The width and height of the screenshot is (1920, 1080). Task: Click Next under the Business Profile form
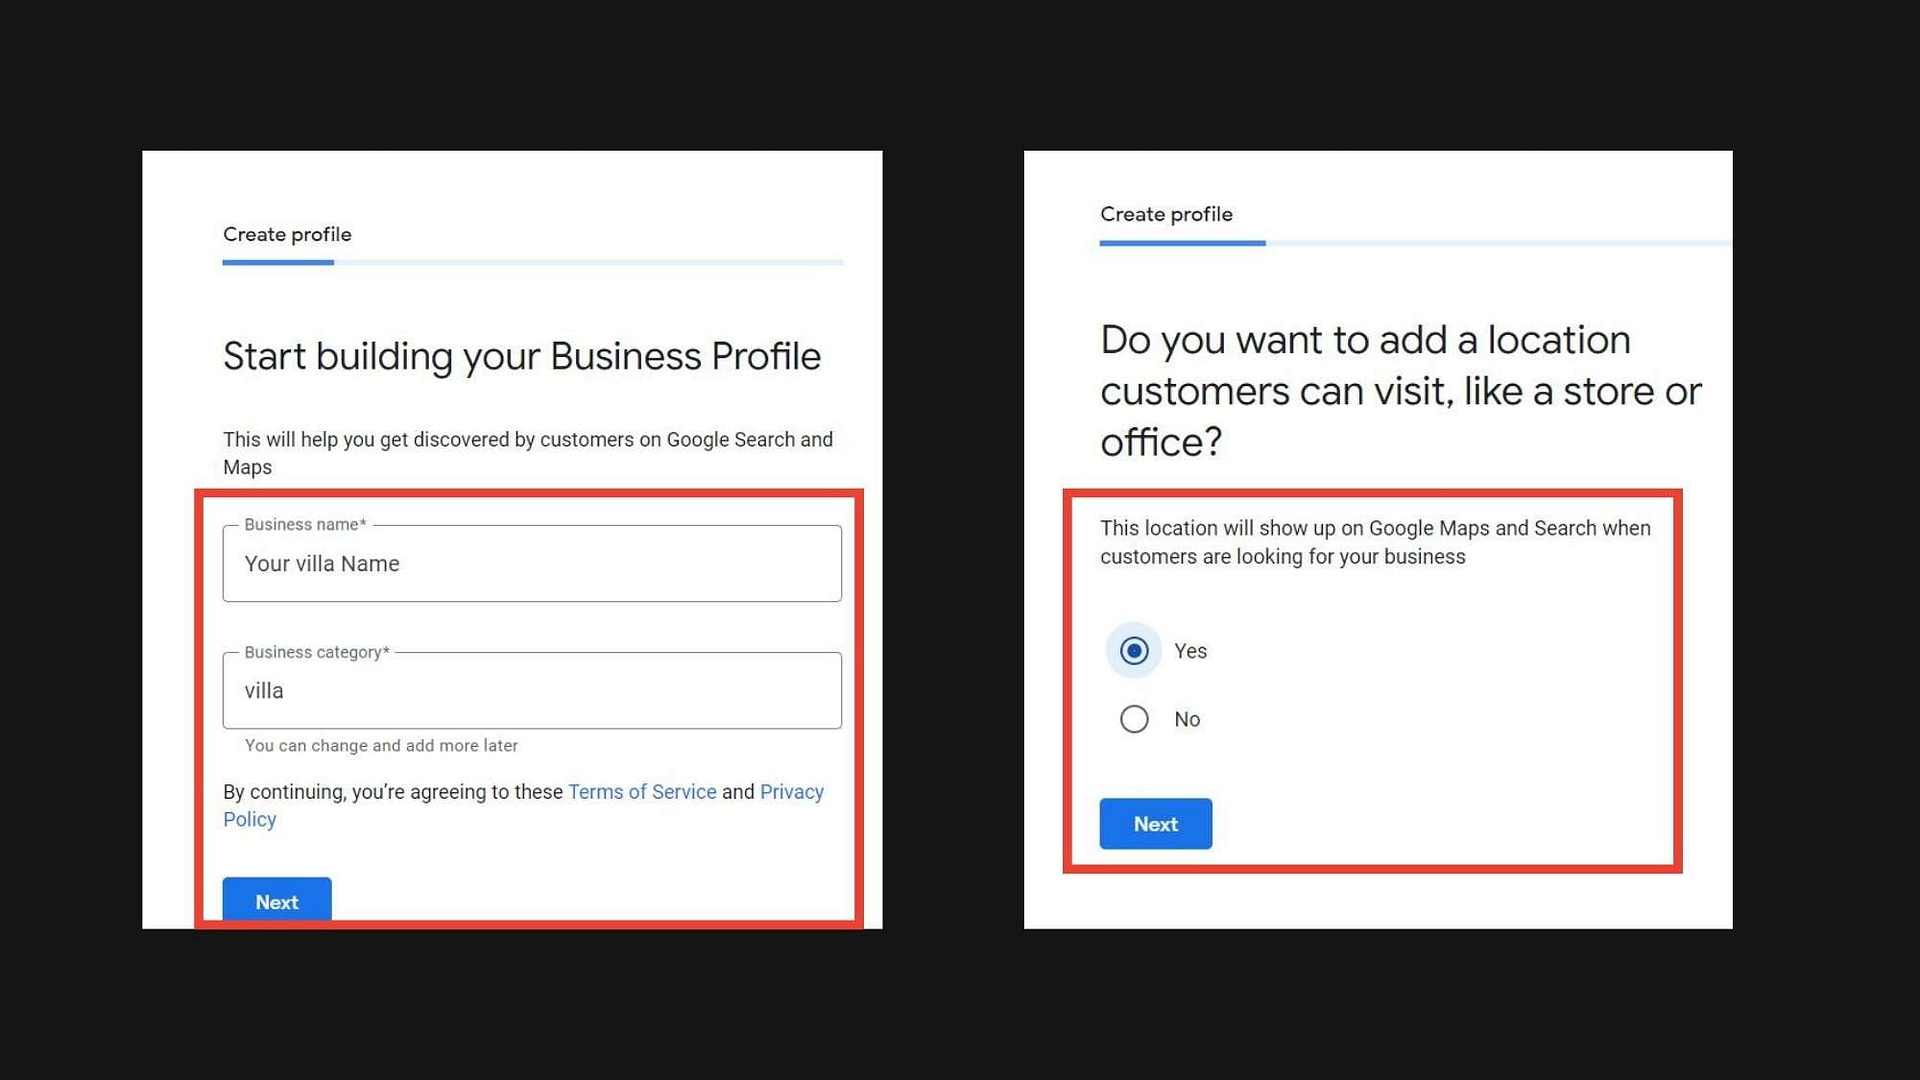click(277, 900)
